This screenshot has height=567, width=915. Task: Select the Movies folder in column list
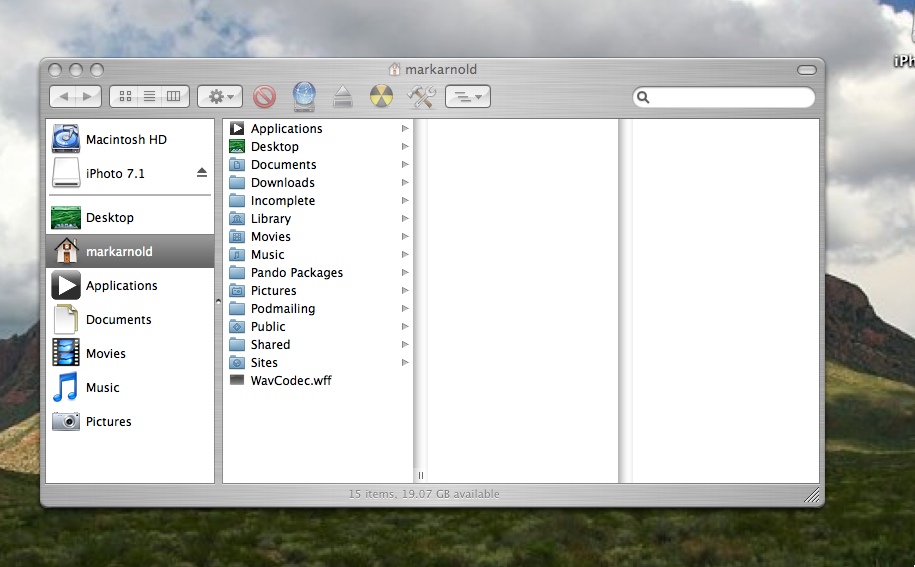tap(318, 237)
